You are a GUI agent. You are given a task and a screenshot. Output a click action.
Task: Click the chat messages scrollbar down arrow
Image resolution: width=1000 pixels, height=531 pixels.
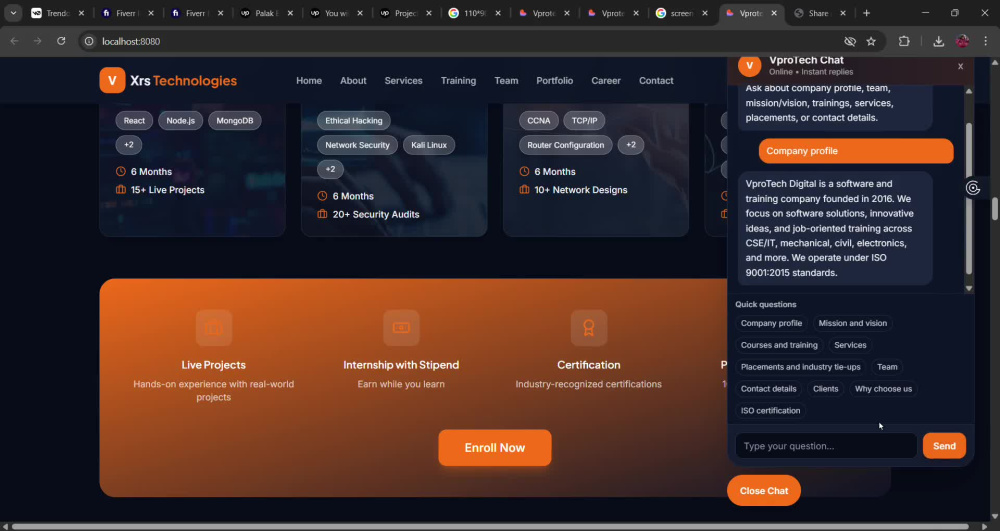click(x=969, y=289)
